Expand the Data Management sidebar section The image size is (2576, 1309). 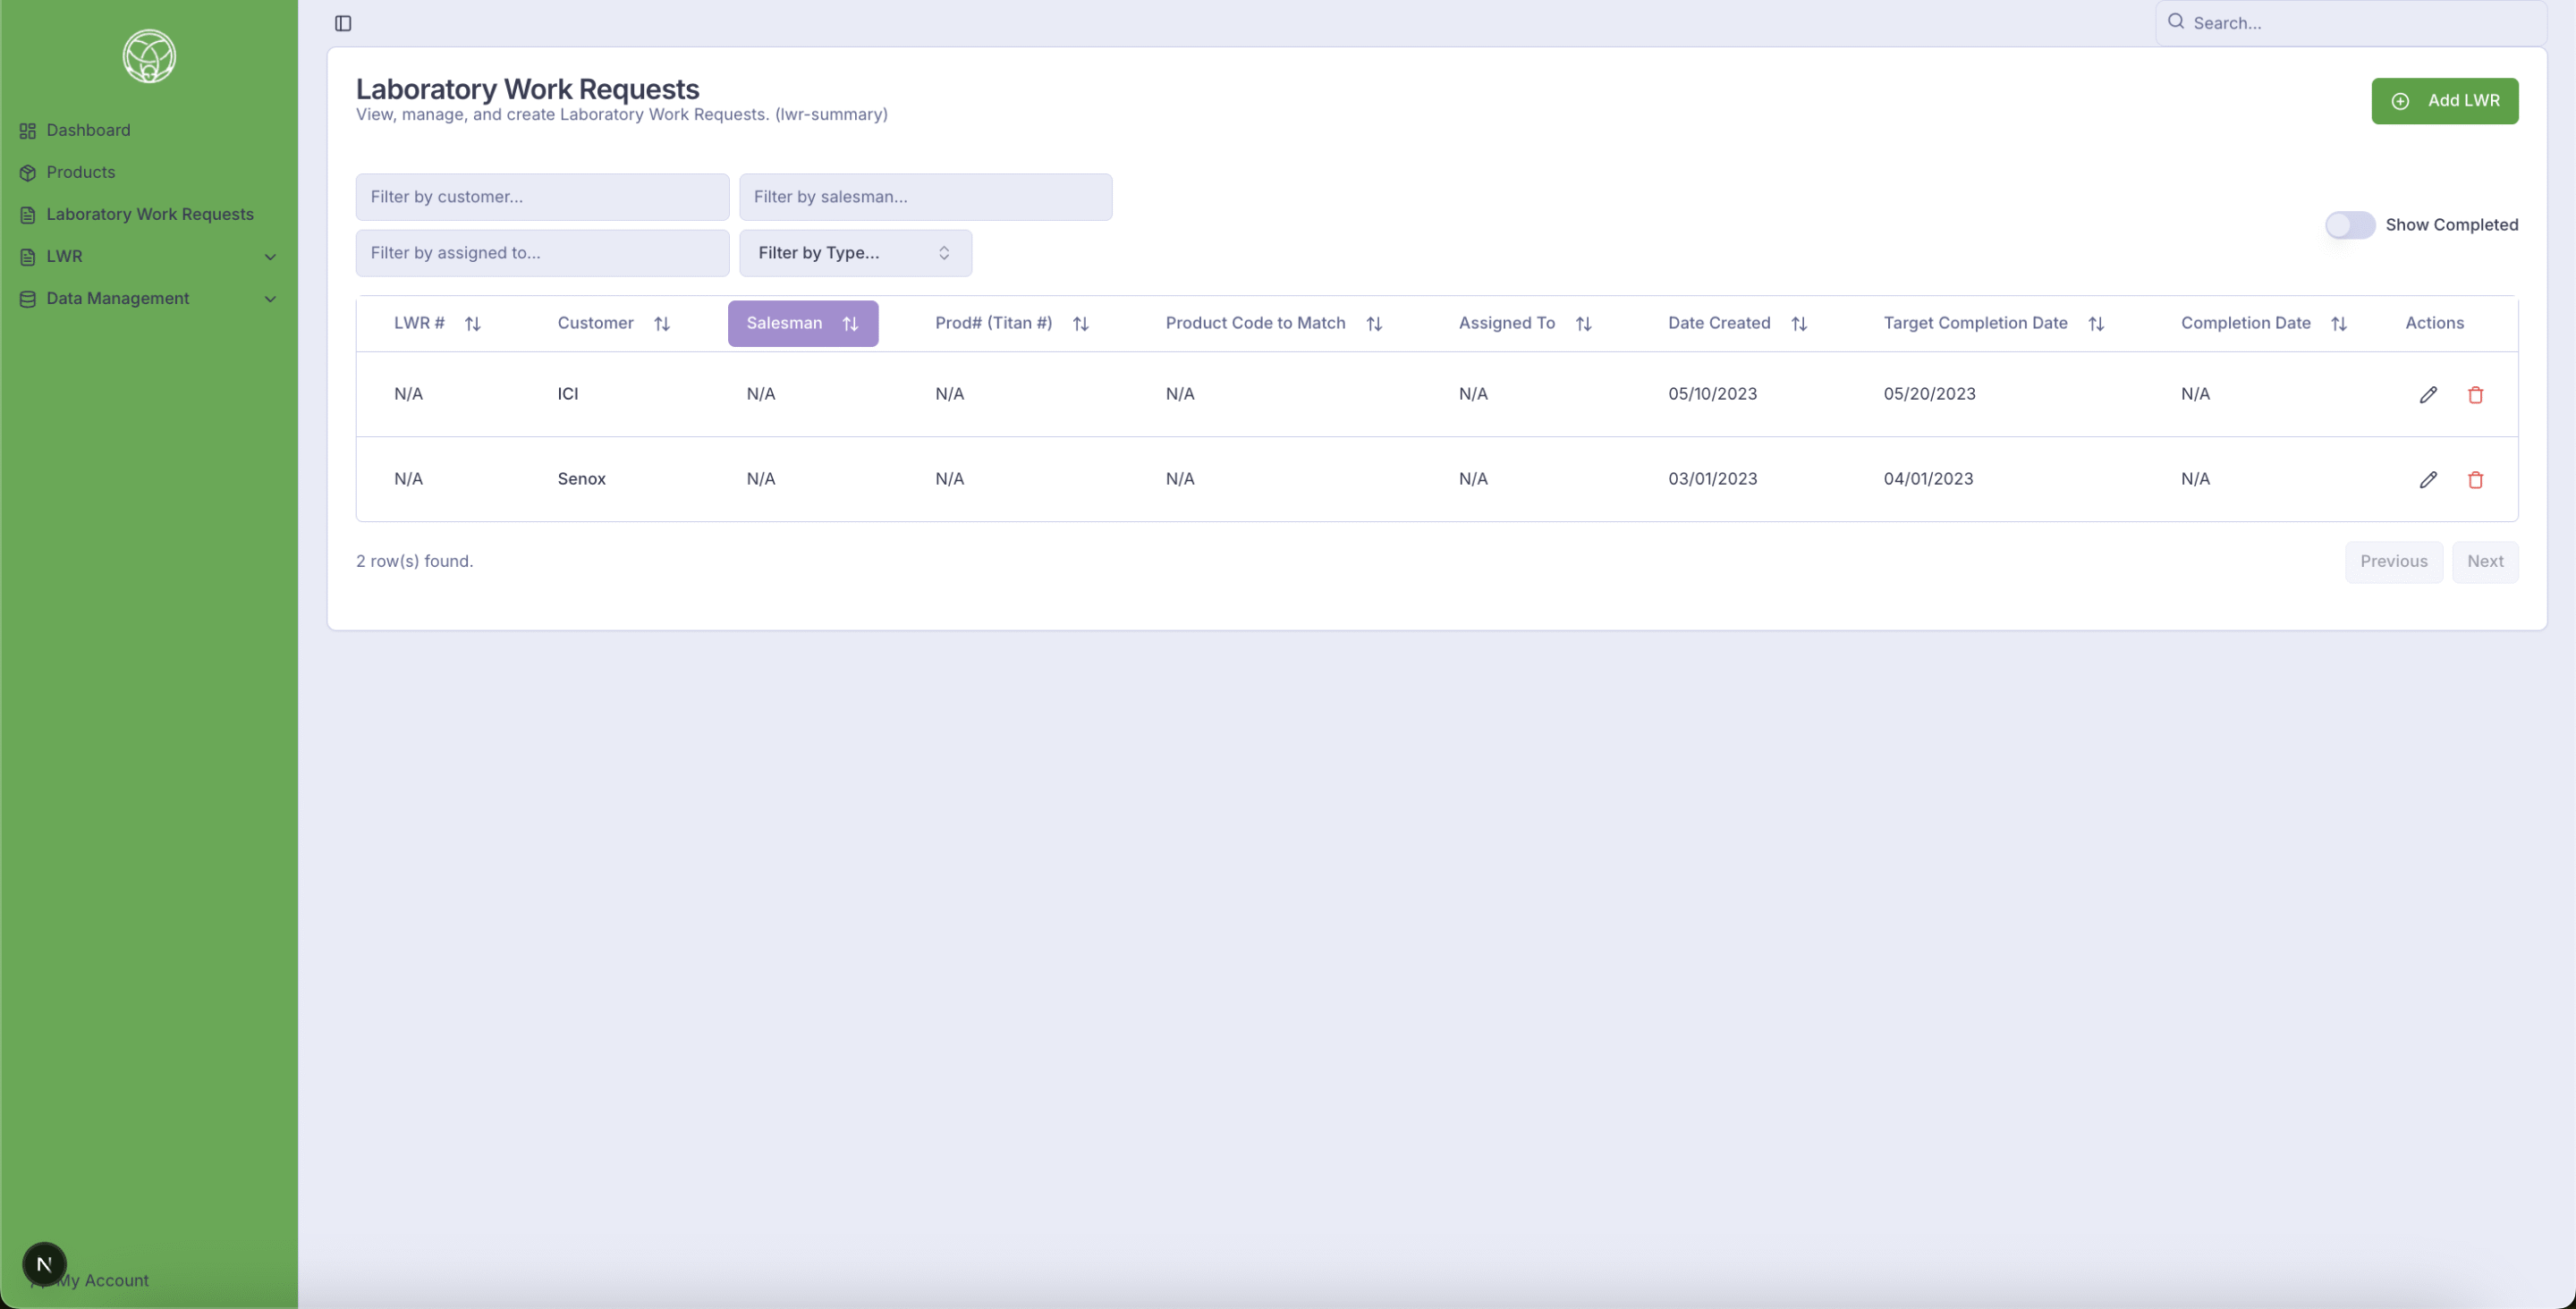point(270,299)
